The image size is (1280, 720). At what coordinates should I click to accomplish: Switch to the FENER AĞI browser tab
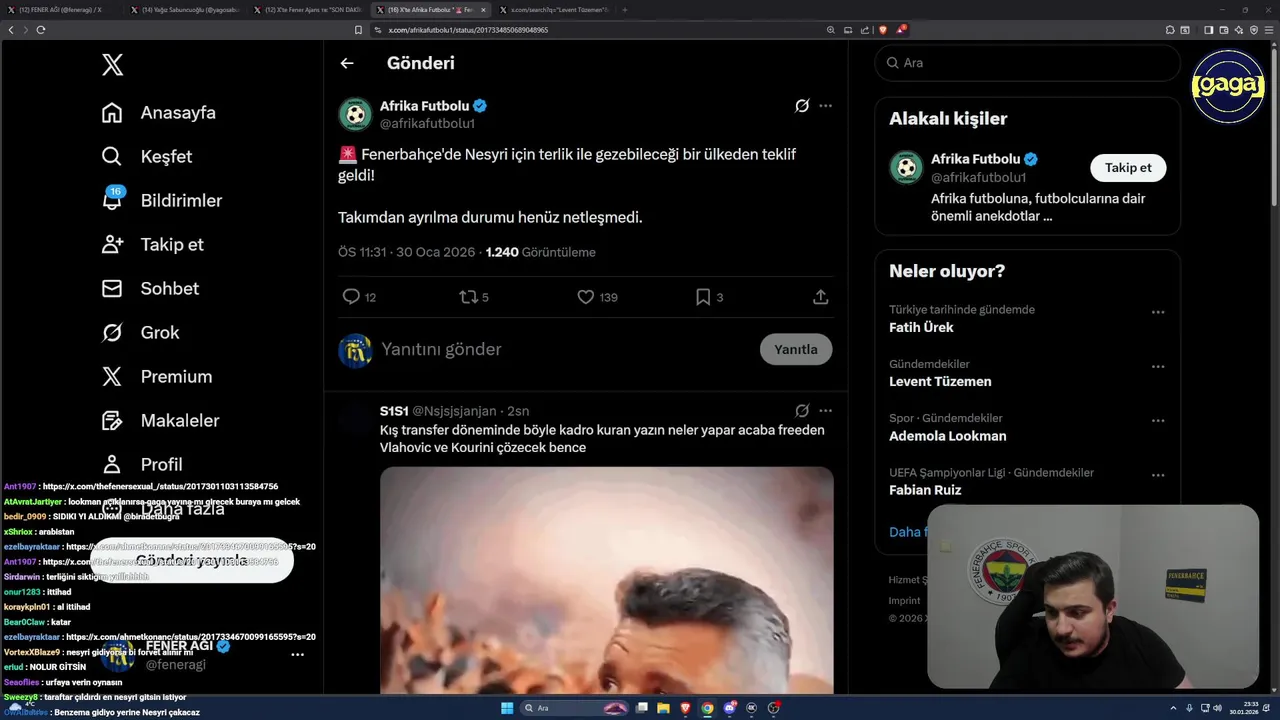60,10
